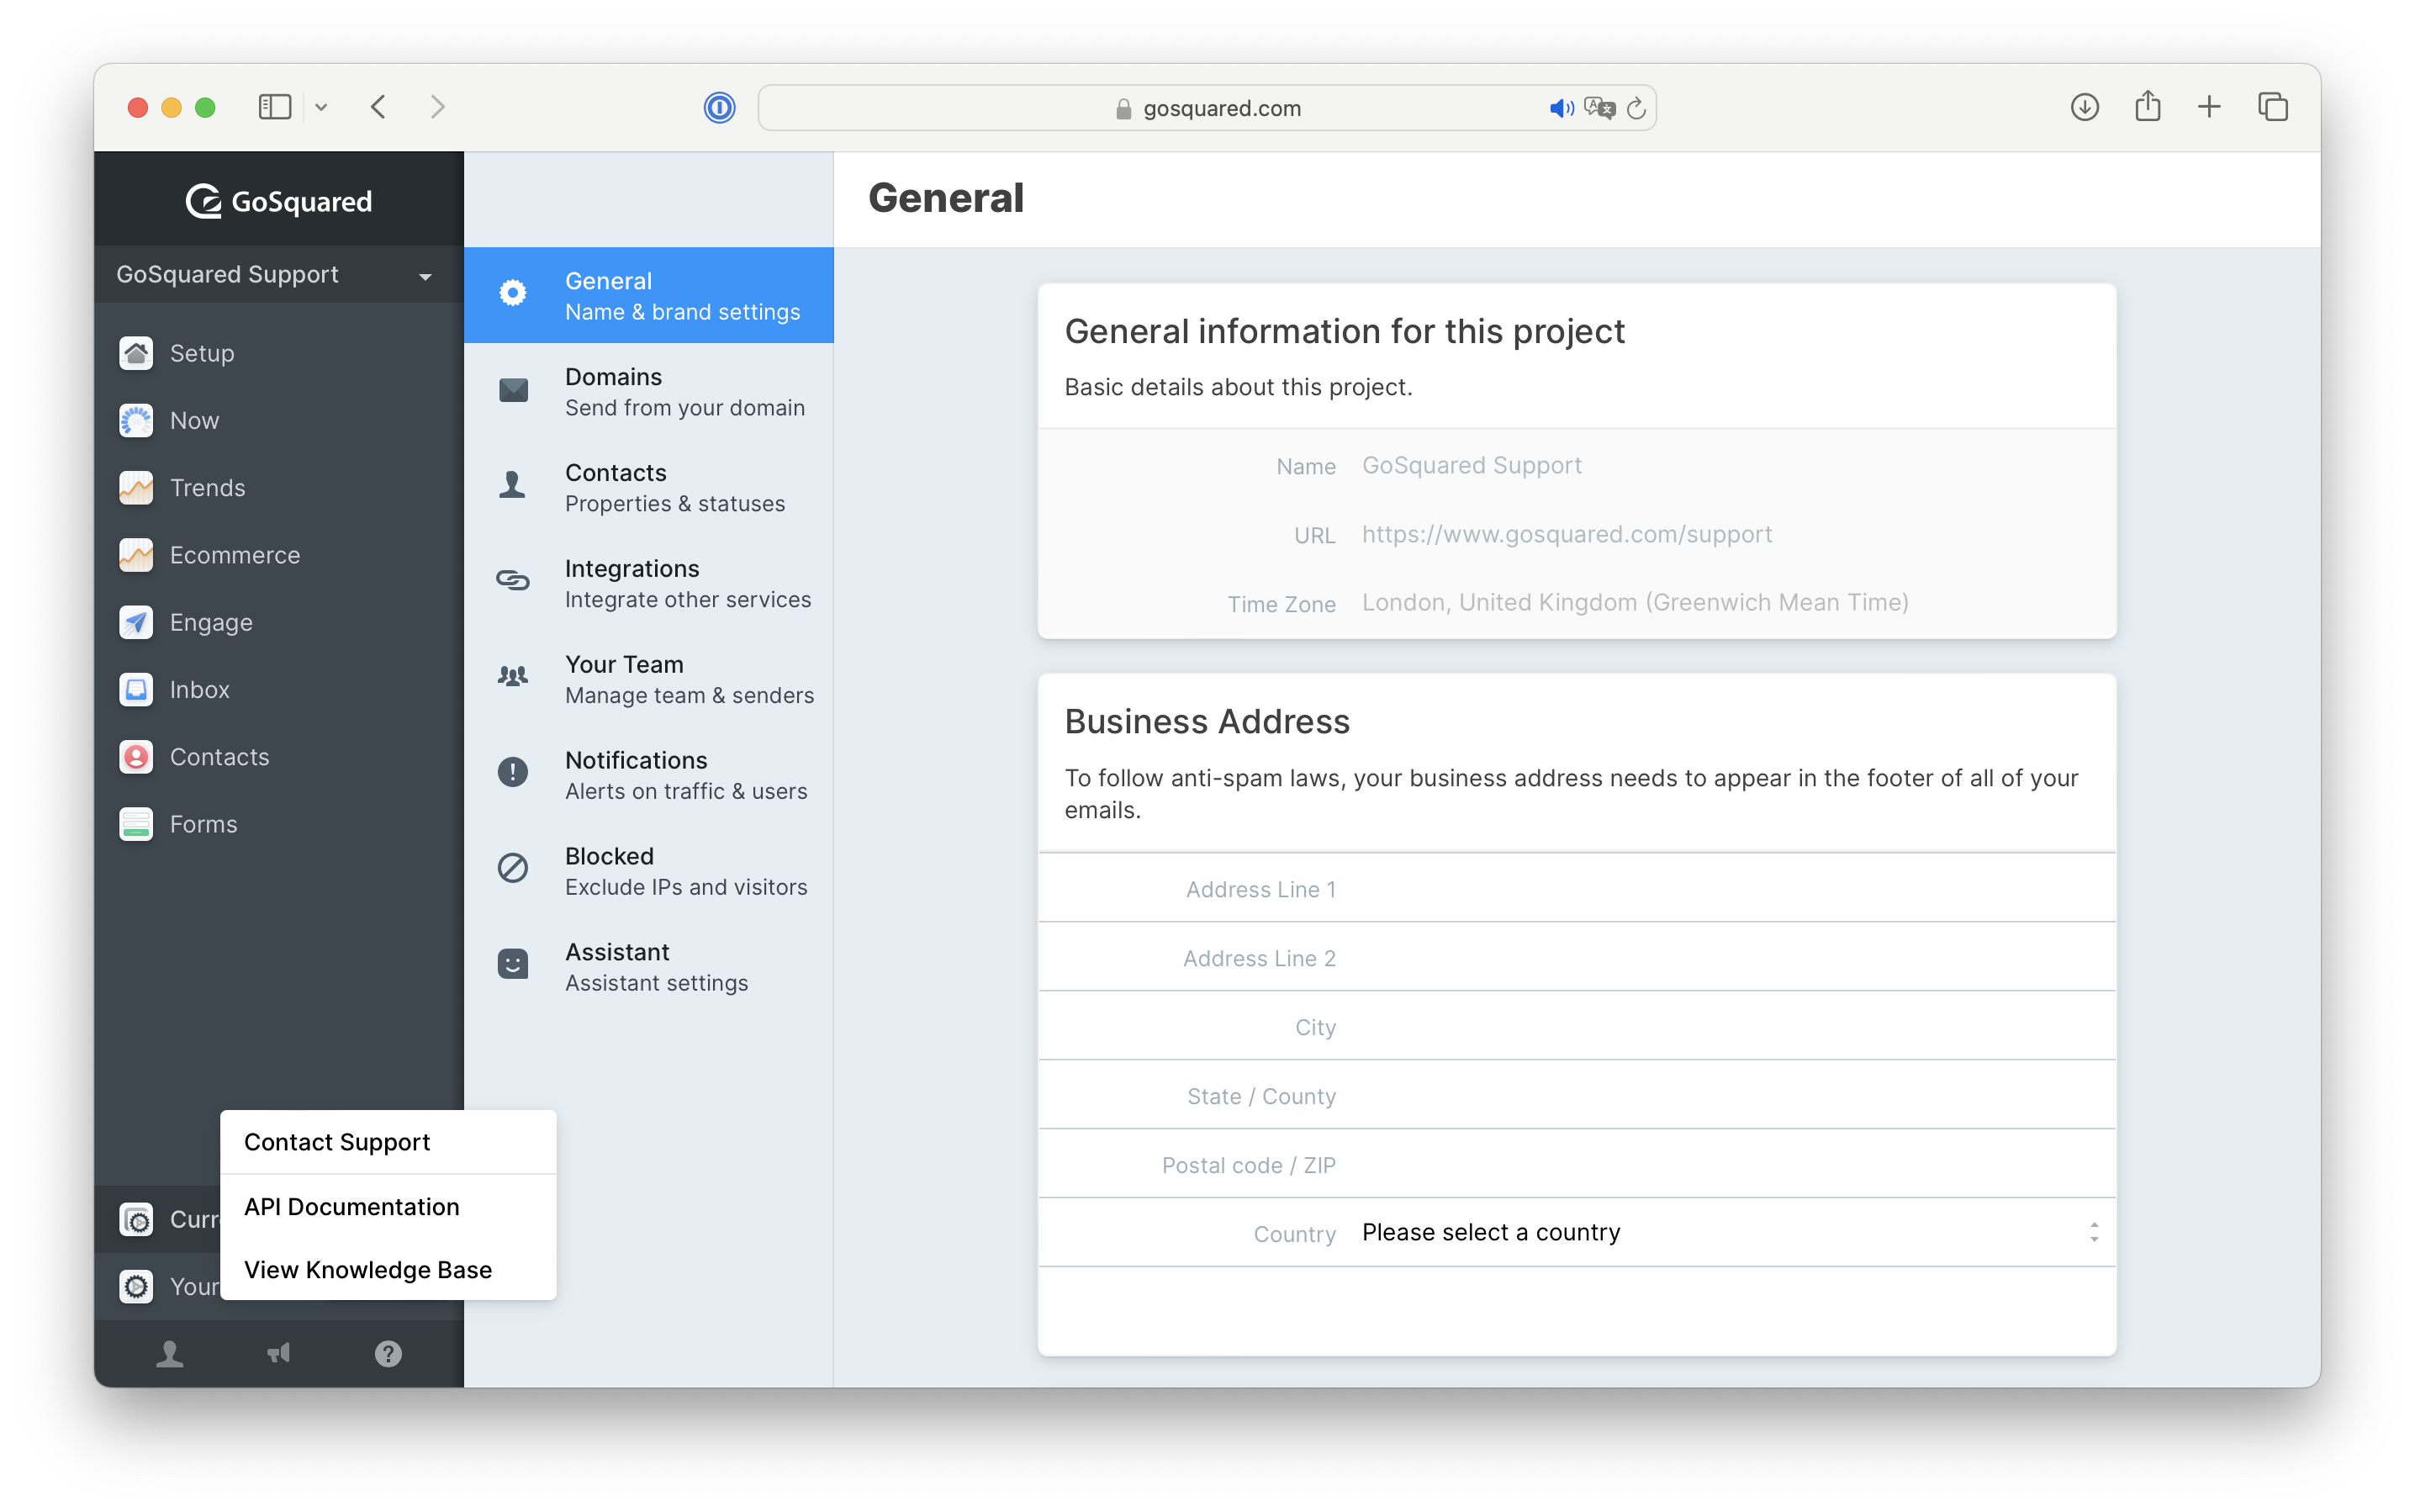The image size is (2415, 1512).
Task: Click the Your account settings gear icon
Action: [136, 1286]
